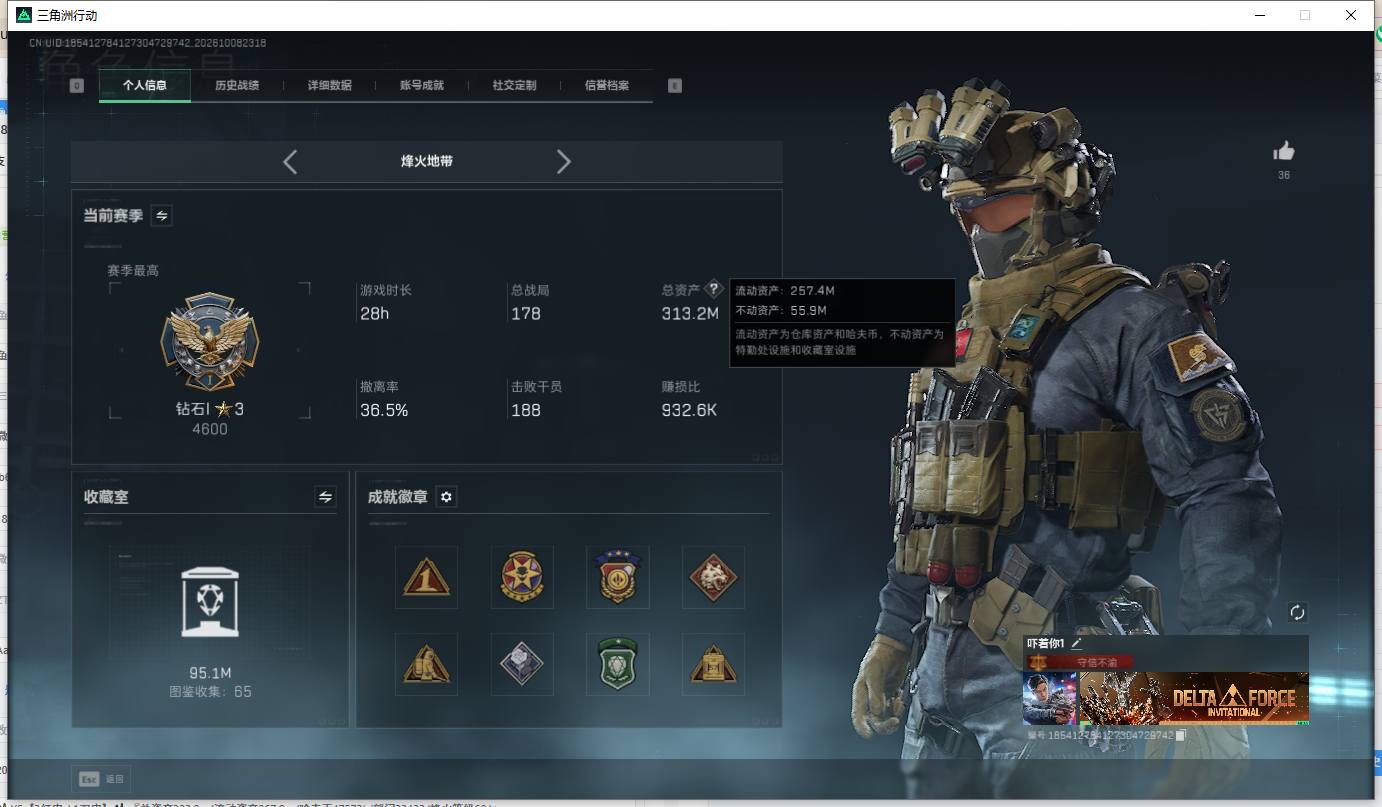Click the wolf head diamond badge

[x=713, y=577]
